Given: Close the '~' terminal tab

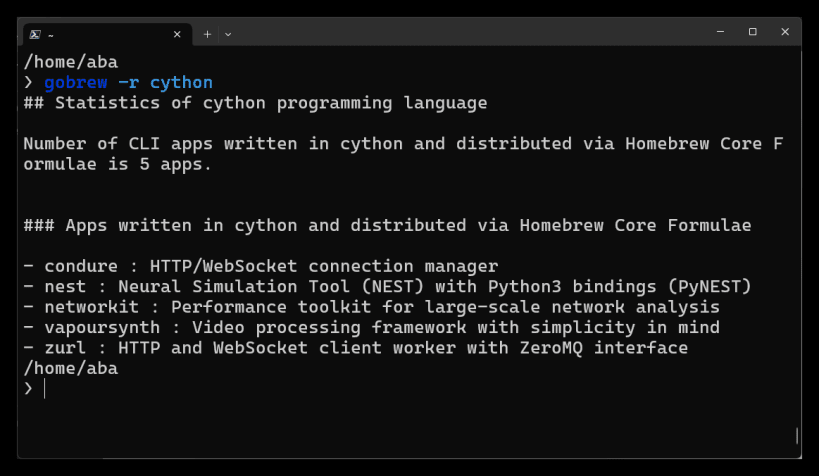Looking at the screenshot, I should coord(177,34).
